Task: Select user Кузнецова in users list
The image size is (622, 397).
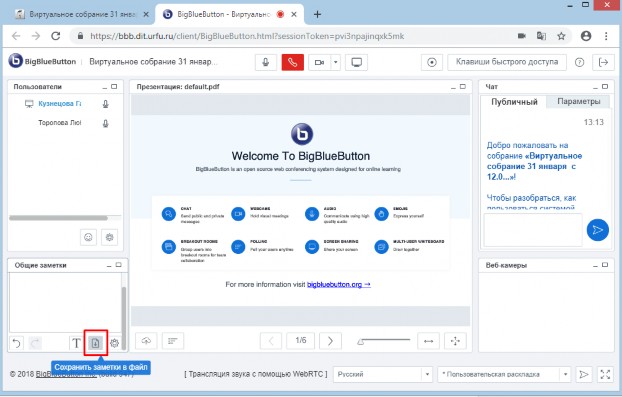Action: click(x=60, y=104)
